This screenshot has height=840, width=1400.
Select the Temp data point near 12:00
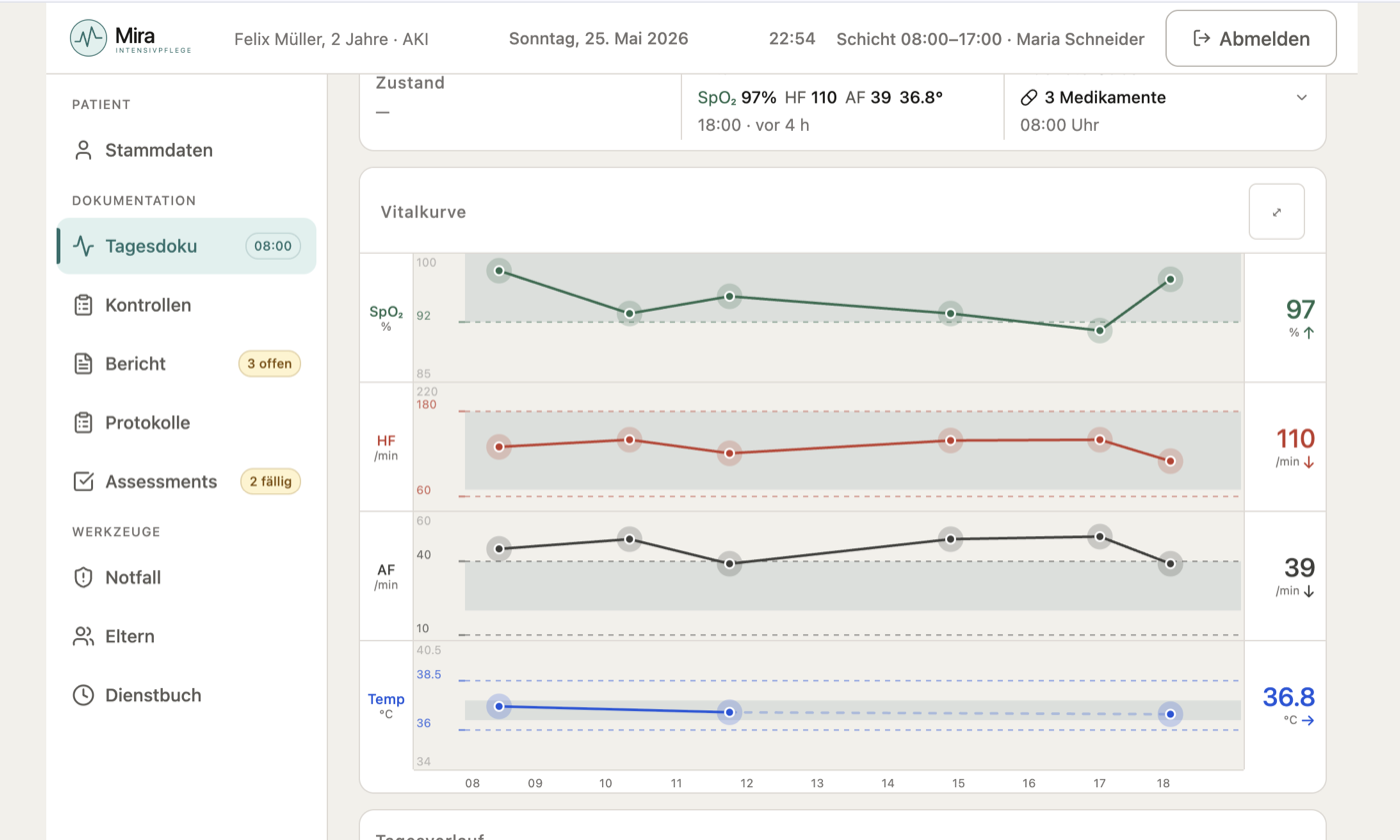tap(730, 712)
